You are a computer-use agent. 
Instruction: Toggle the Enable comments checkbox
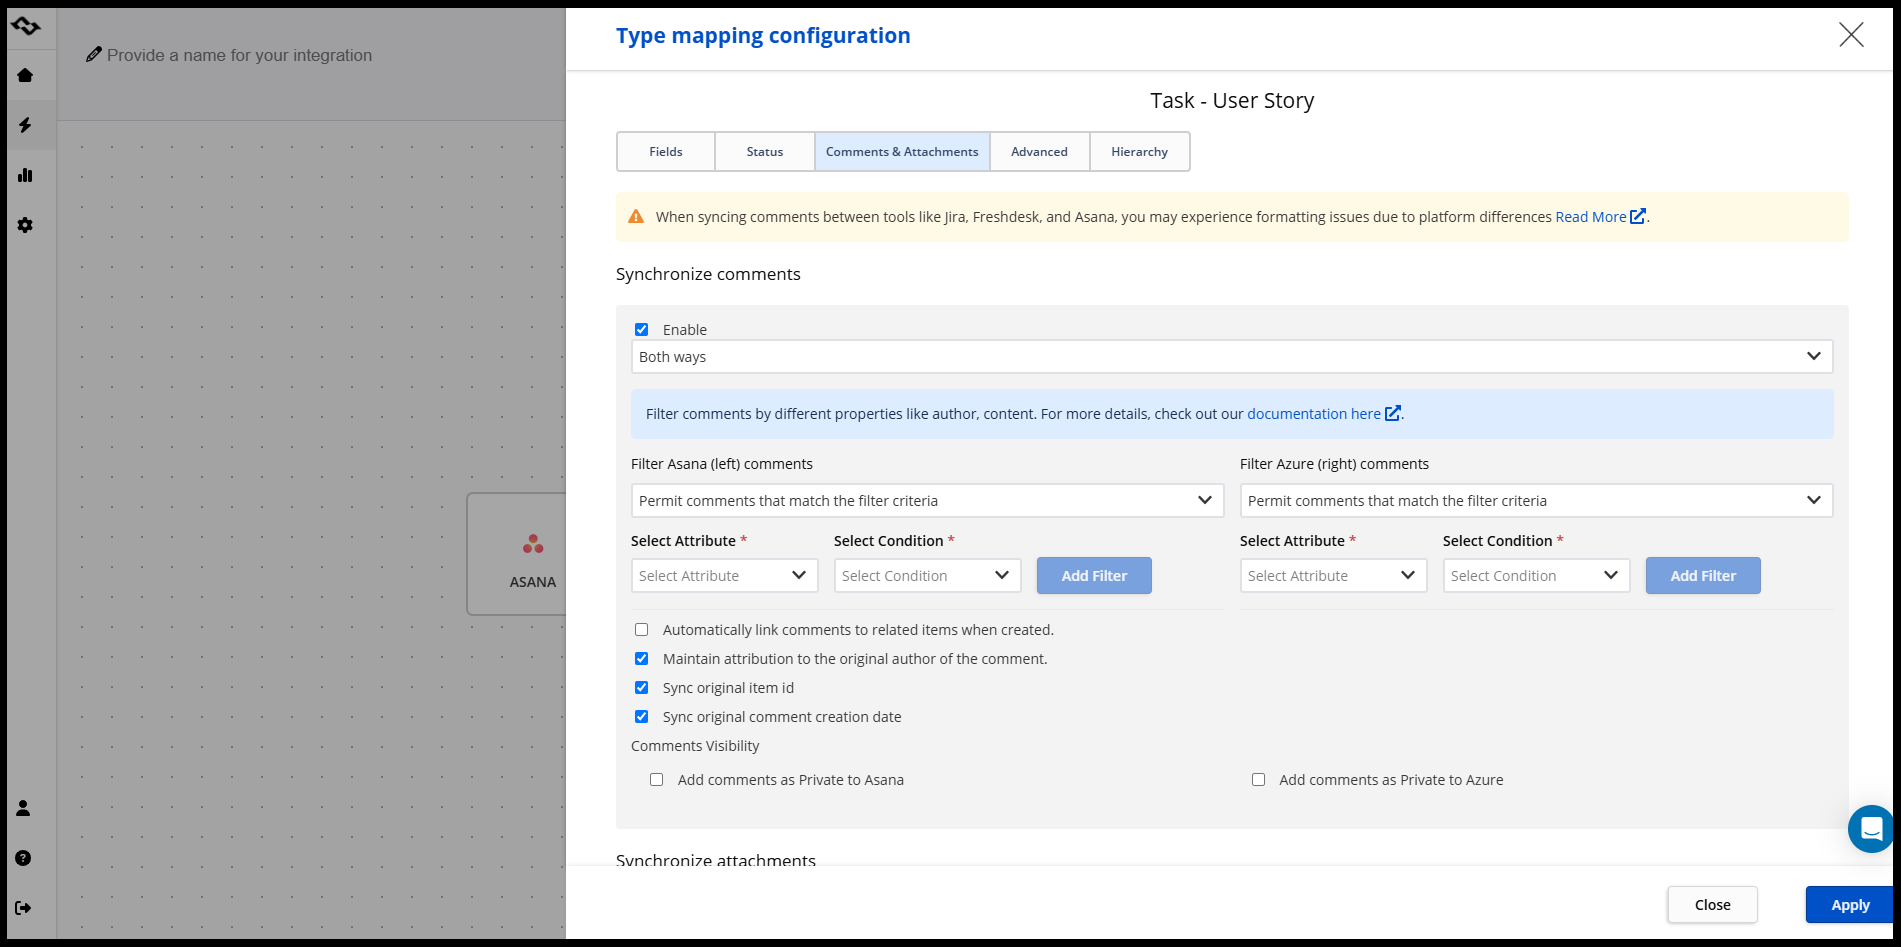tap(642, 329)
